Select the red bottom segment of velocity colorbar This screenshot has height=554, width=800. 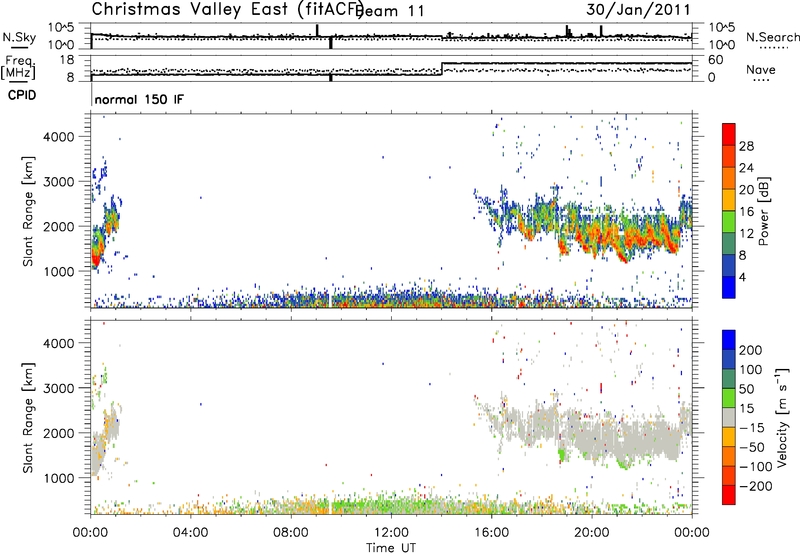coord(729,495)
